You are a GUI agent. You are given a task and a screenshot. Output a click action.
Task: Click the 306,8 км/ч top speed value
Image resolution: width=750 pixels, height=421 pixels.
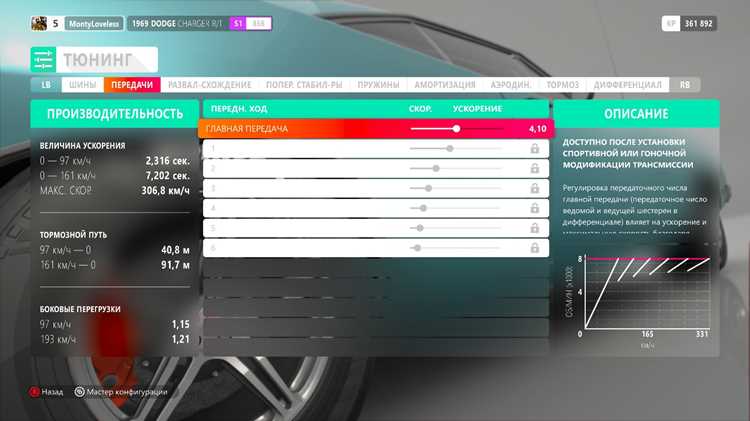click(165, 190)
